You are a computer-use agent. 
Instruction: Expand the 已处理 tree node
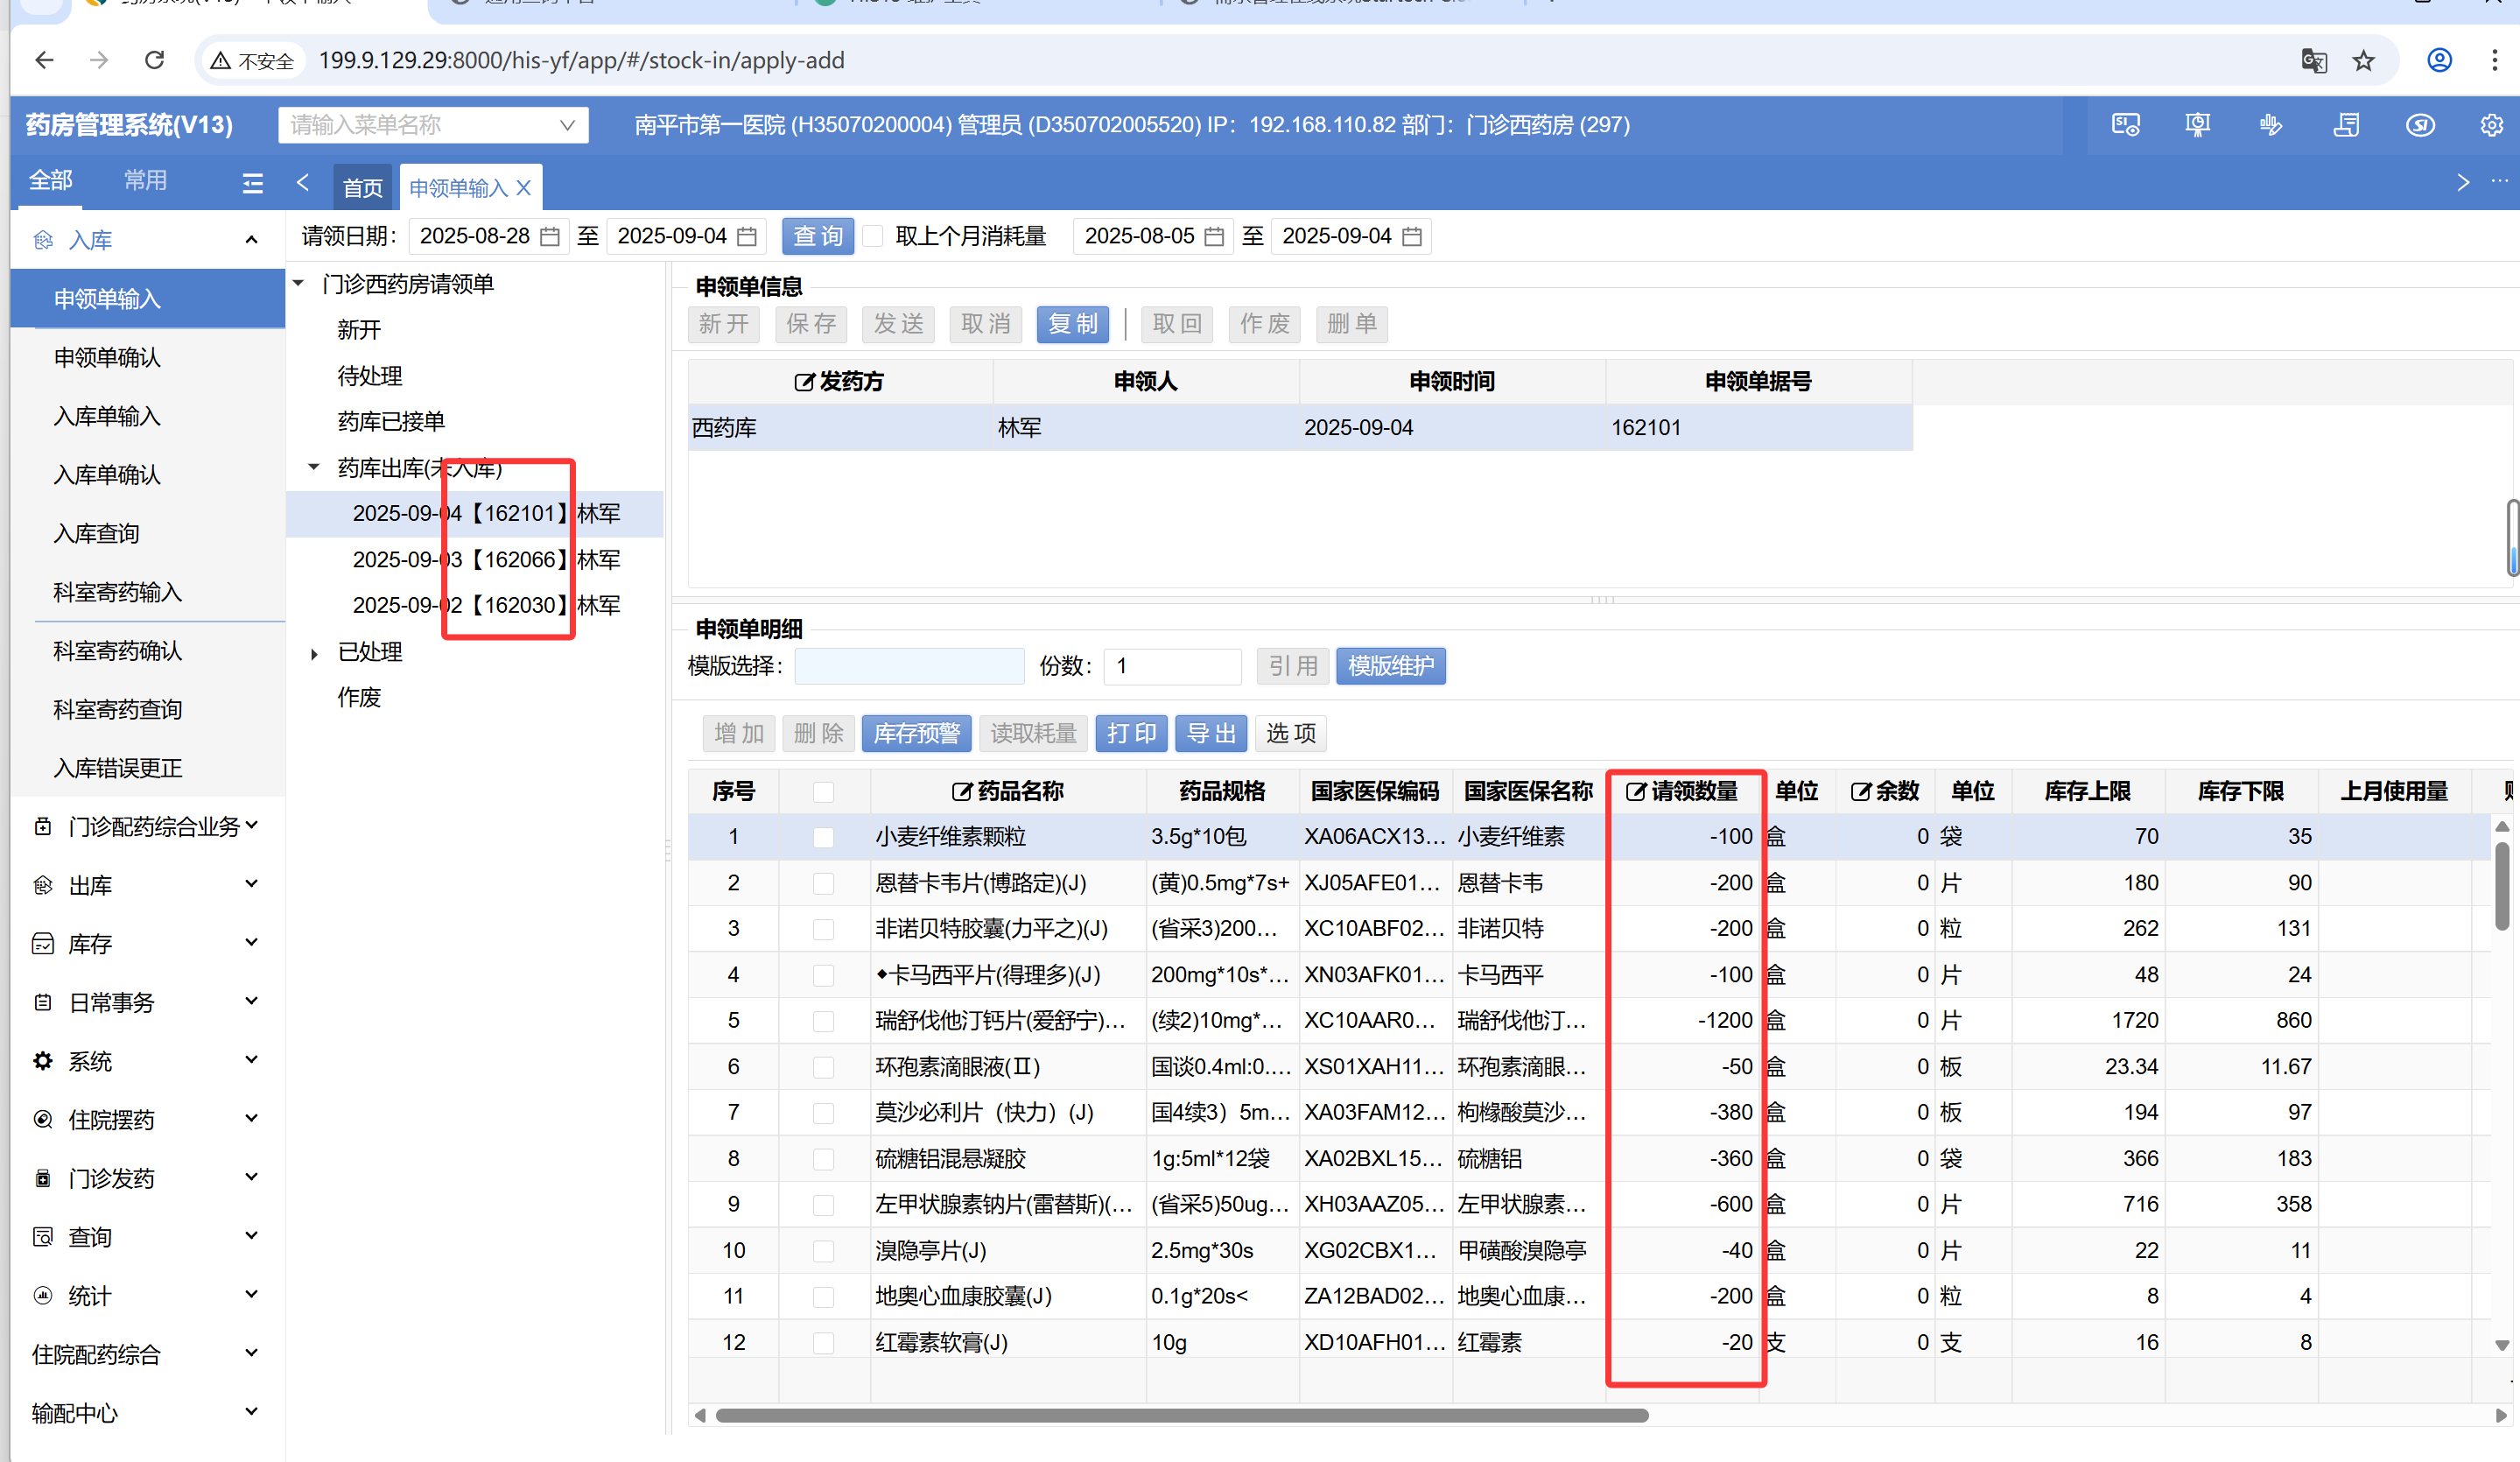tap(314, 653)
